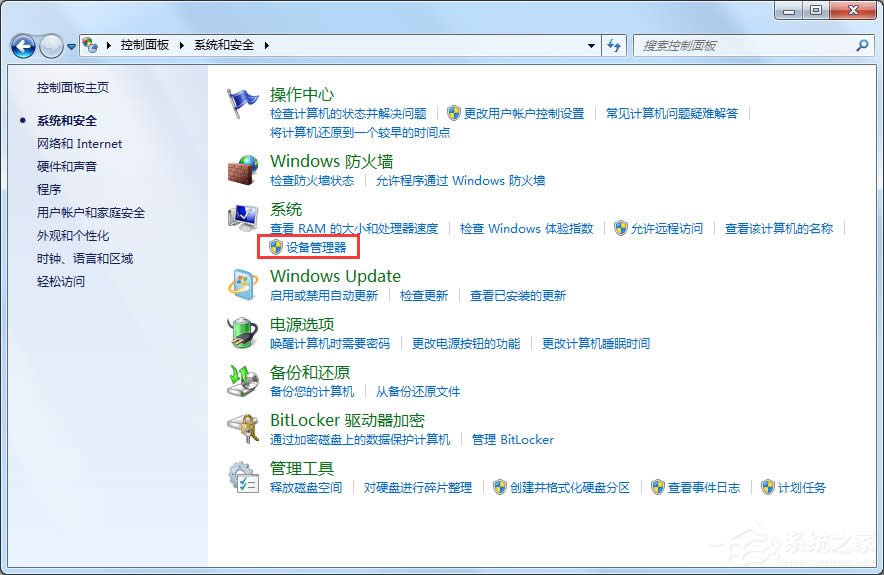Open 设备管理器 link

(x=316, y=247)
